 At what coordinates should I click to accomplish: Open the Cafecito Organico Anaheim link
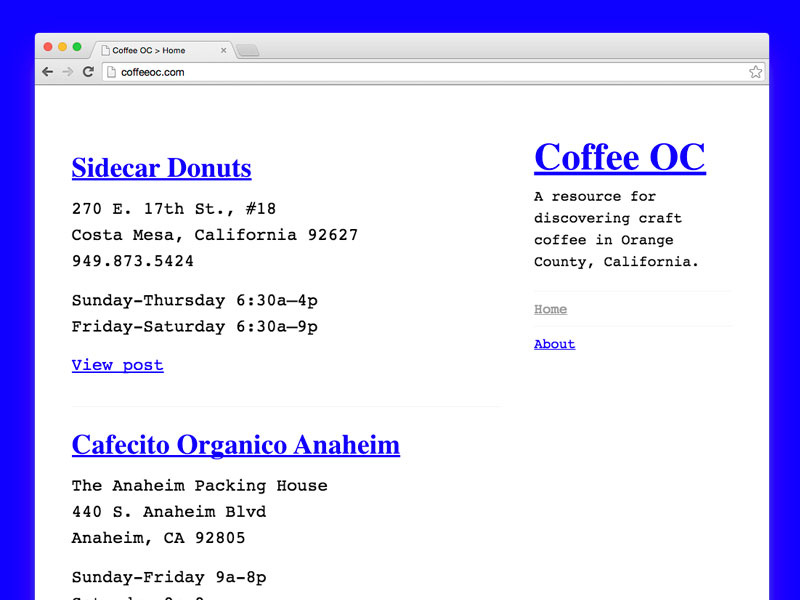coord(236,444)
